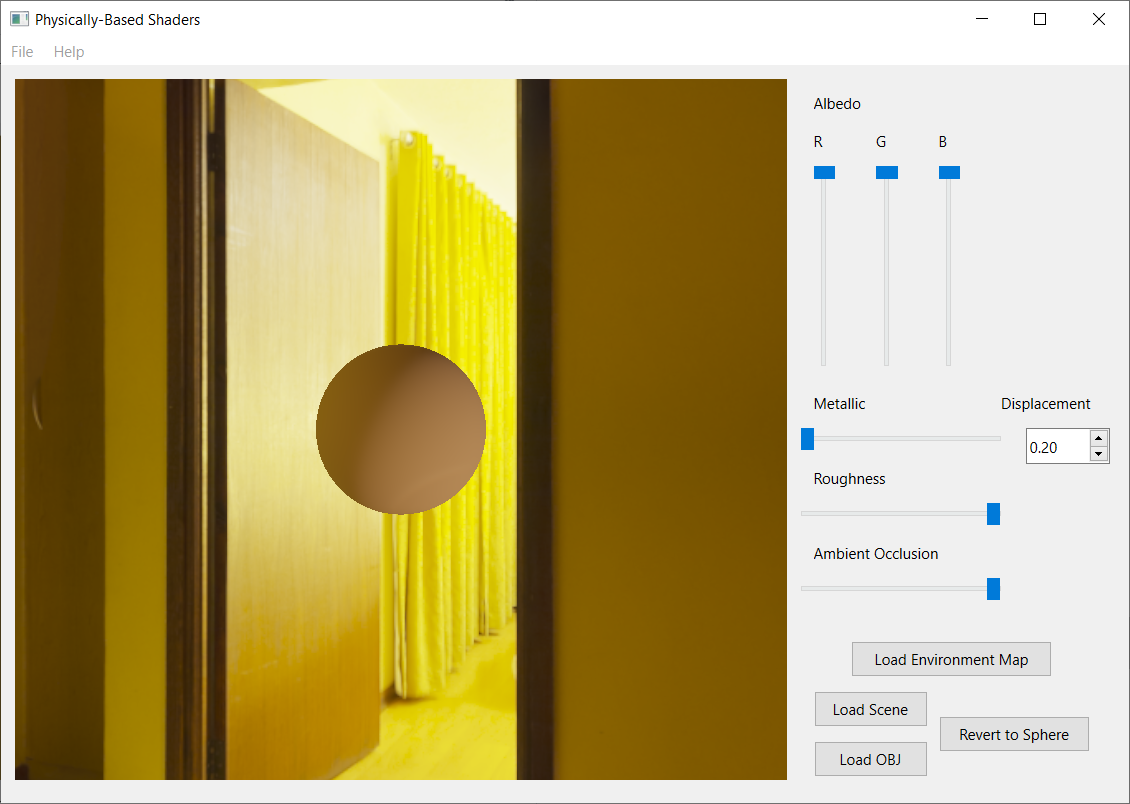Click the Load OBJ button

coord(871,759)
